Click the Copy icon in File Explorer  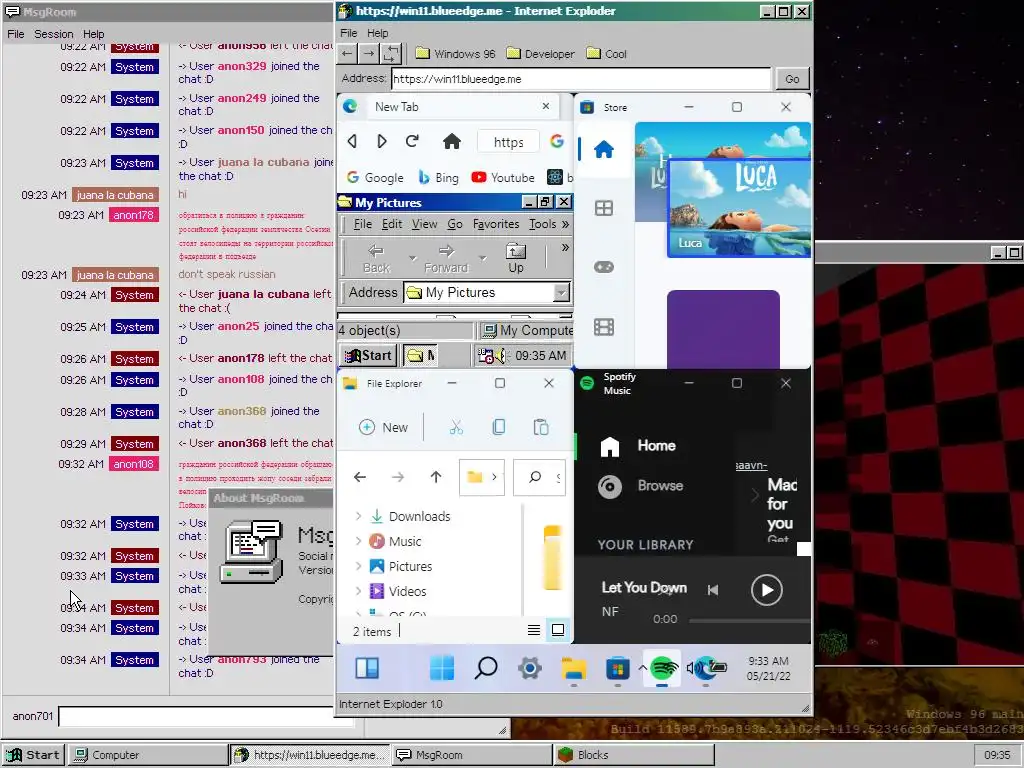coord(498,427)
